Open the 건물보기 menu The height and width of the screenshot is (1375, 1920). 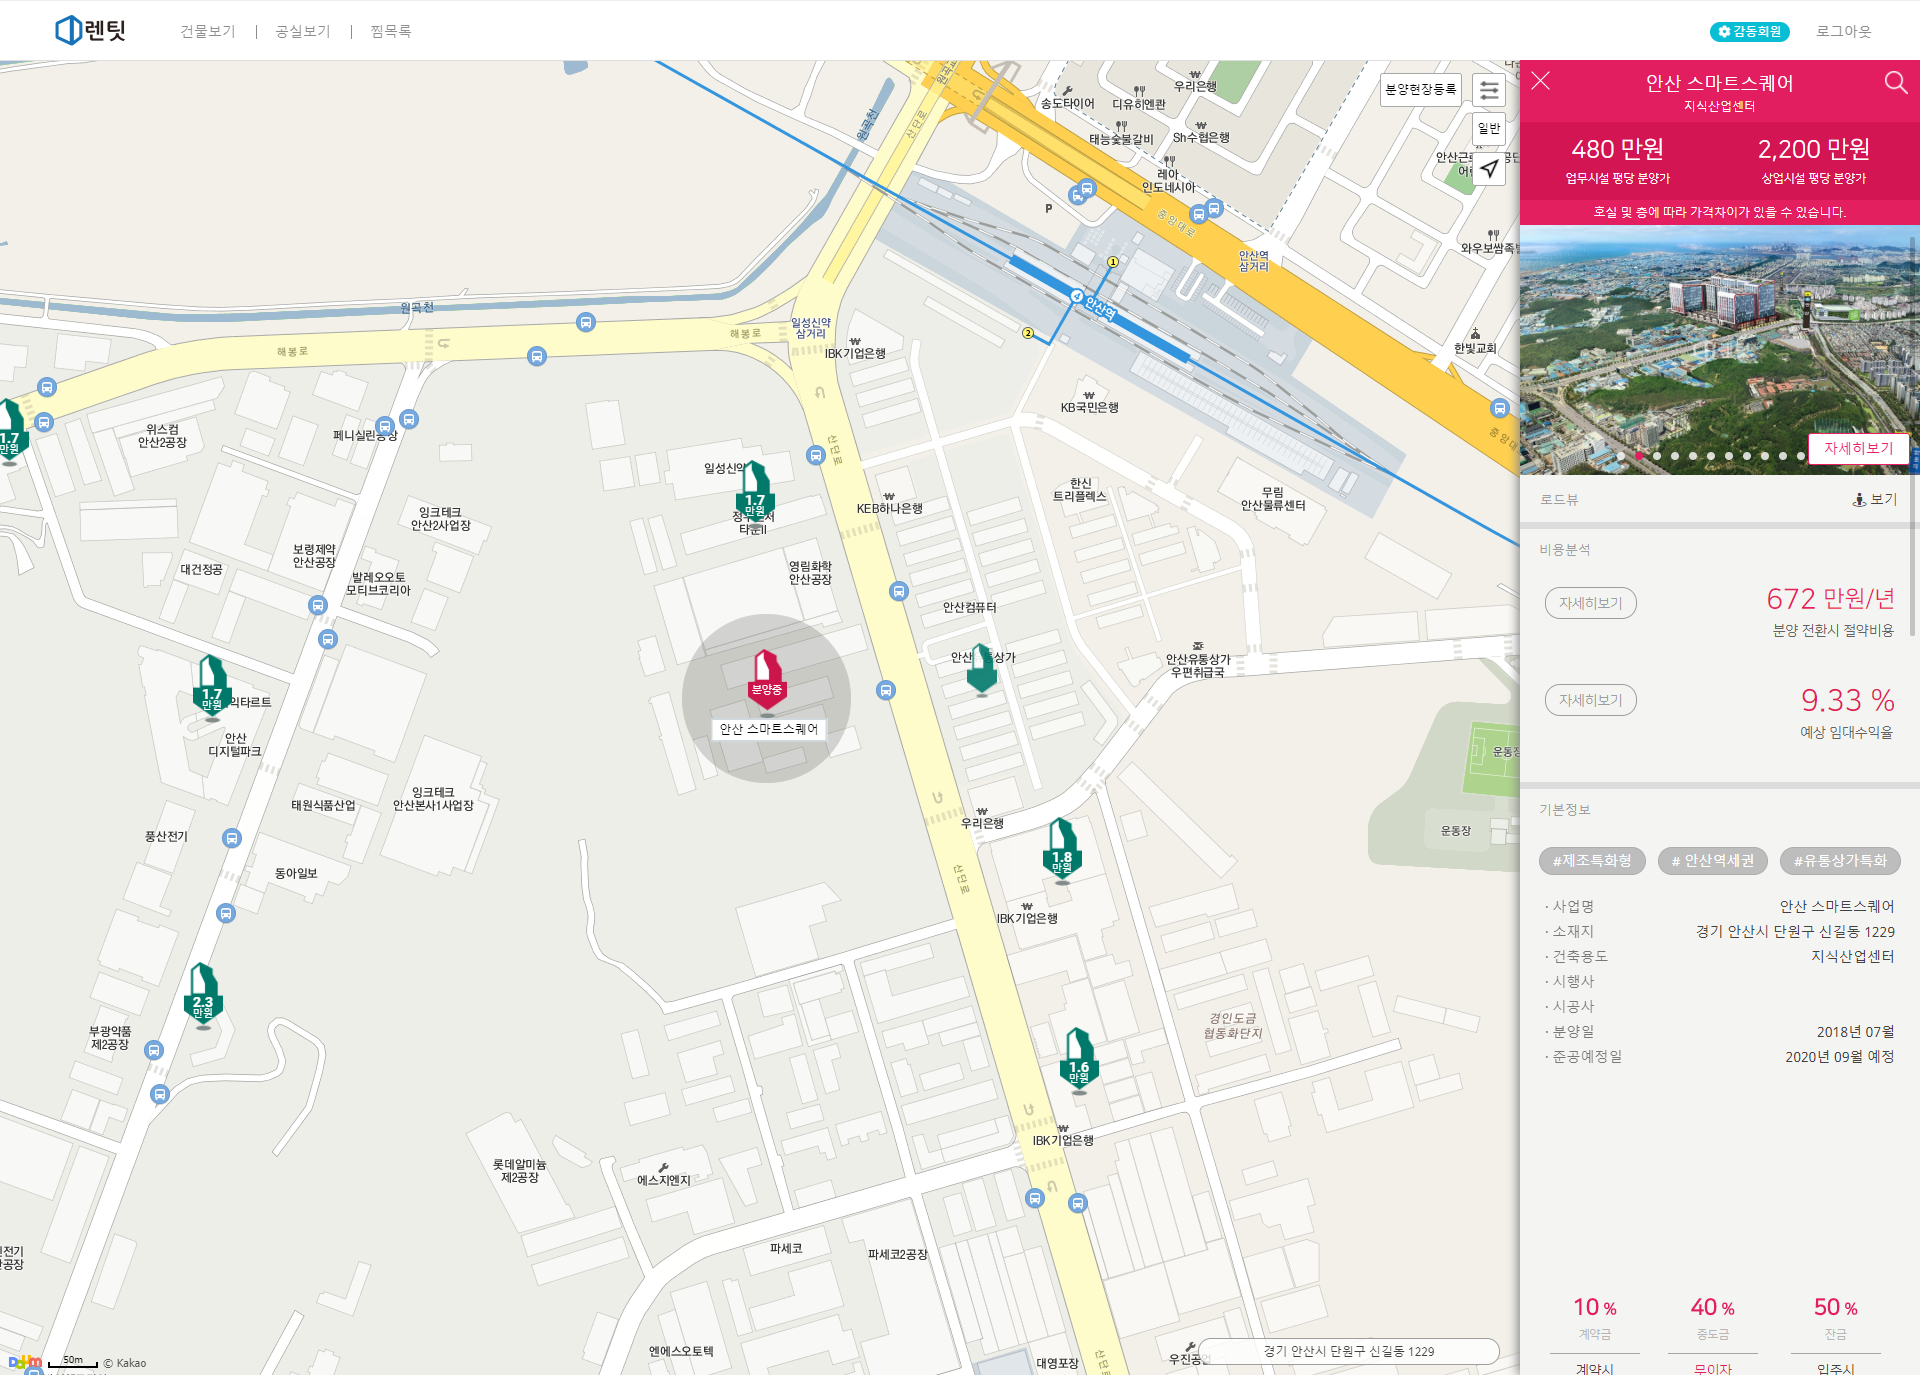coord(208,32)
